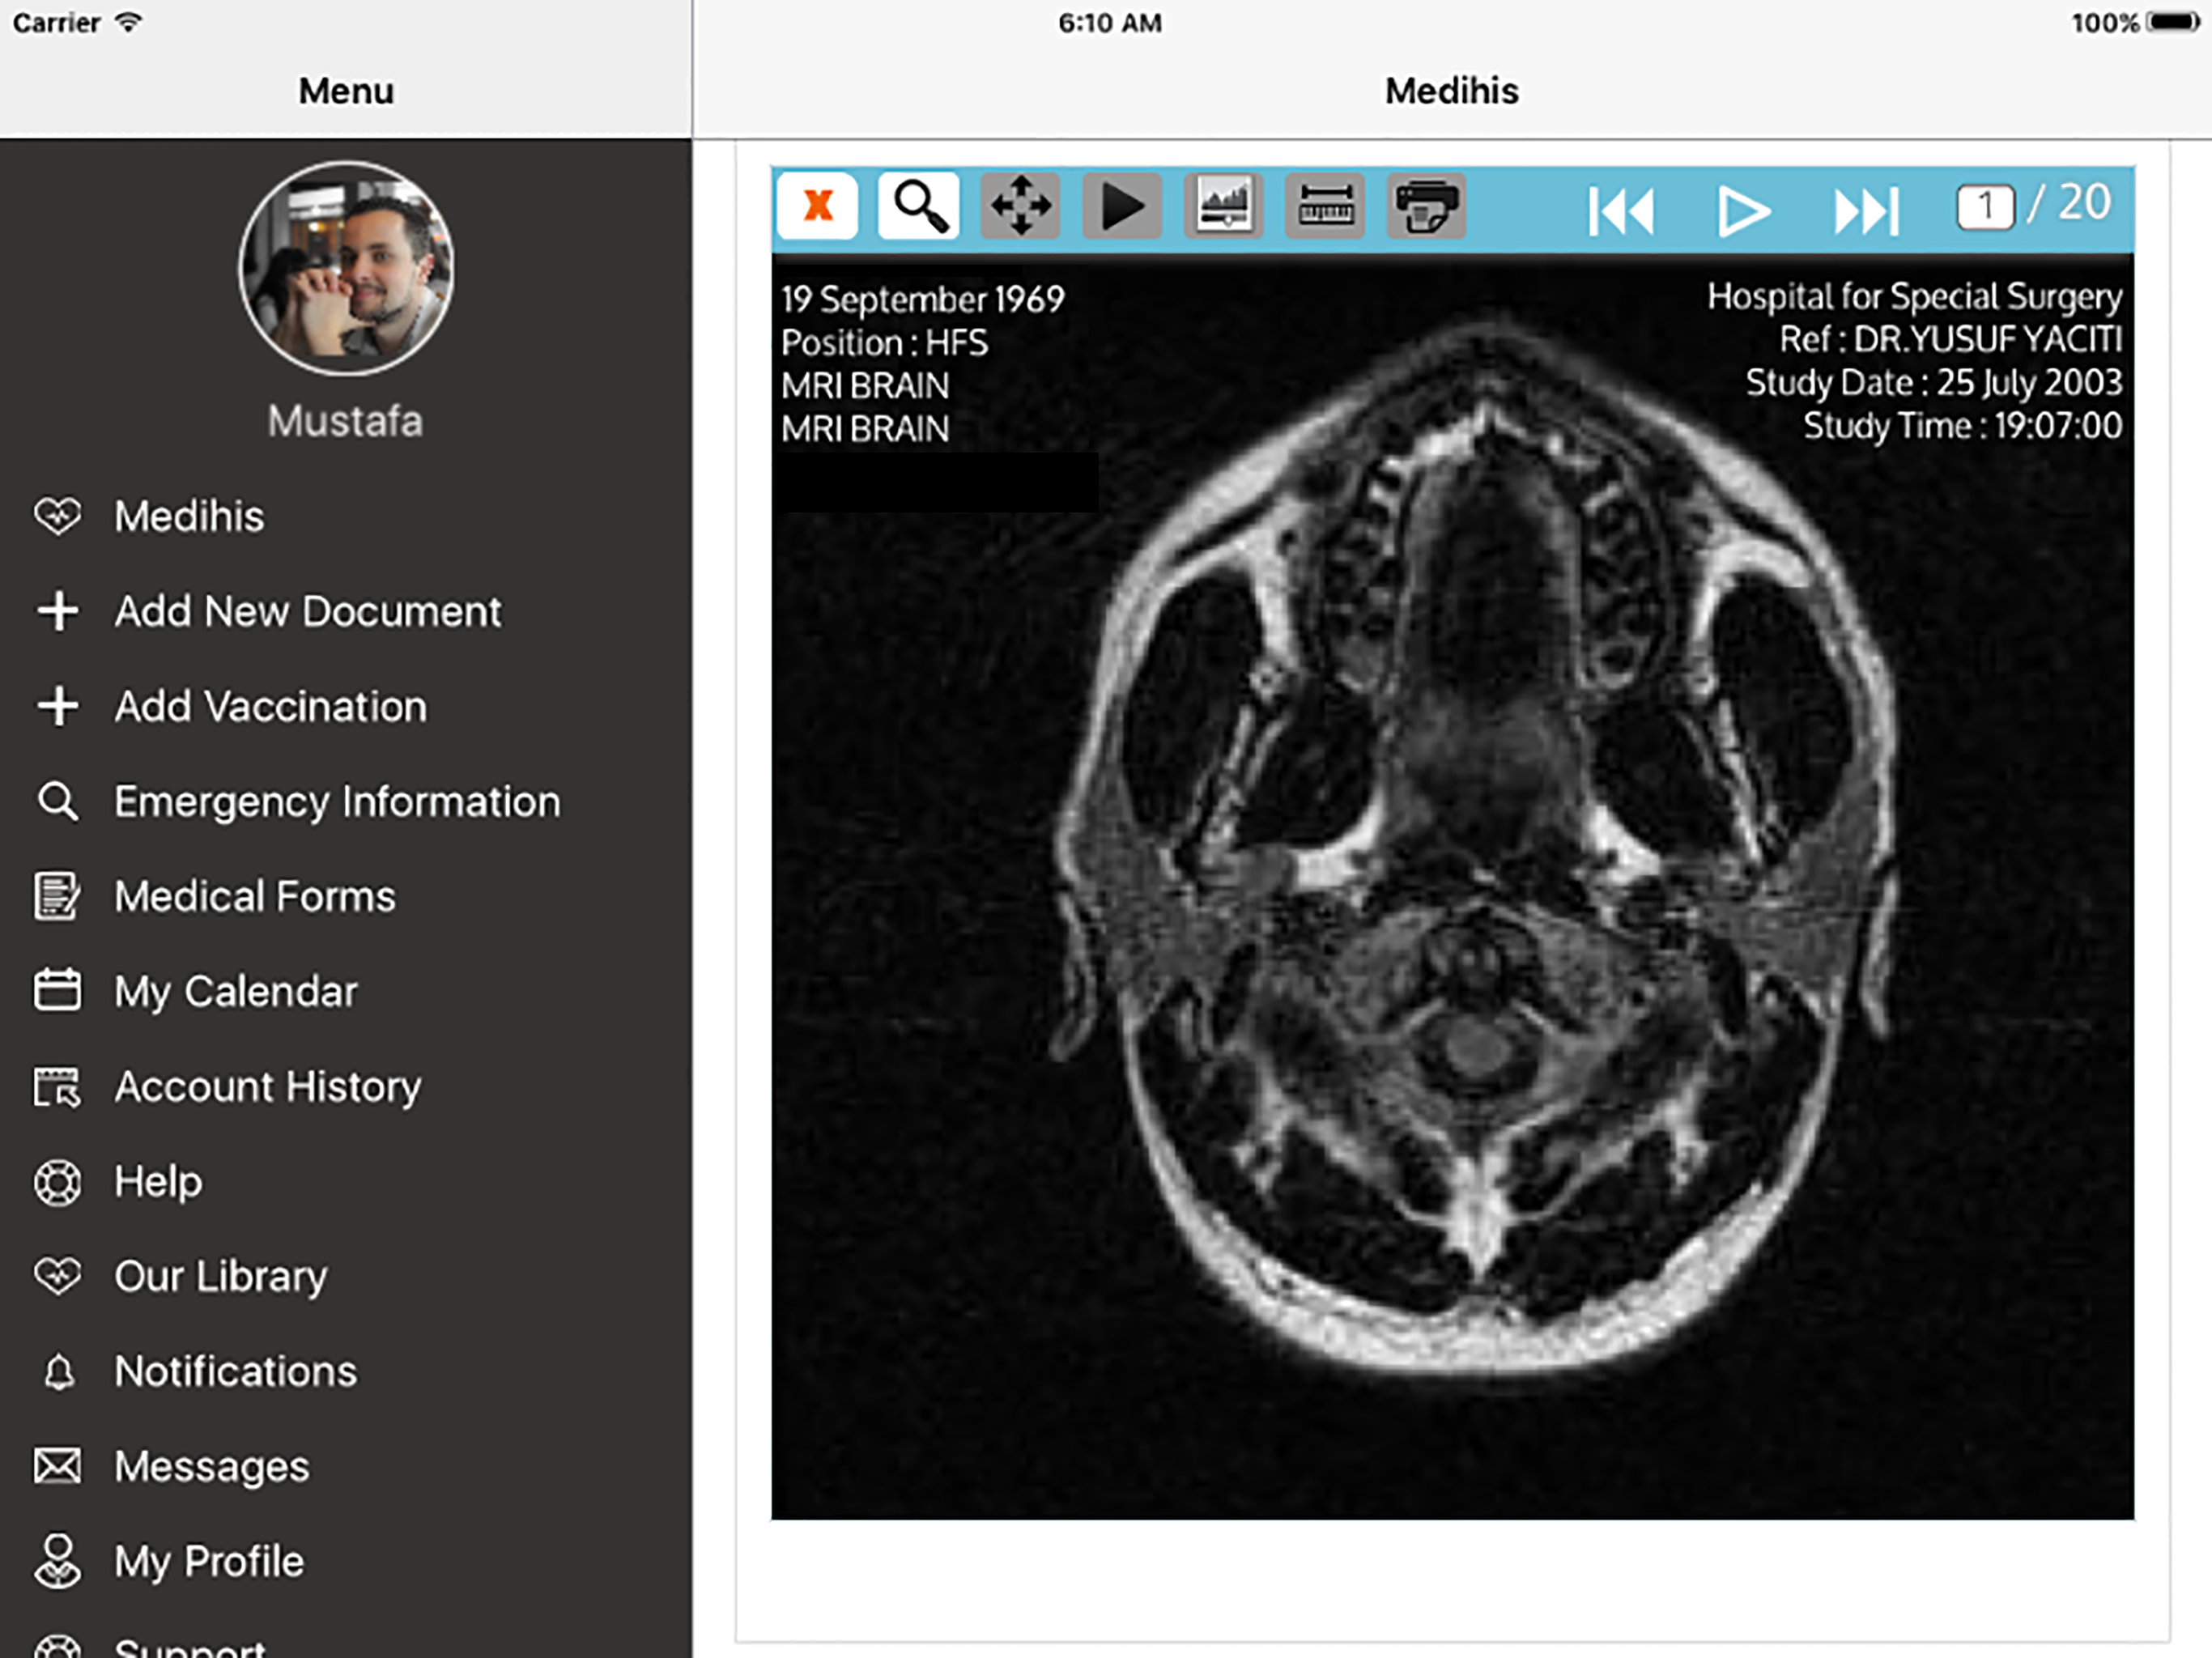Open Notifications from side menu
The image size is (2212, 1658).
(346, 1371)
